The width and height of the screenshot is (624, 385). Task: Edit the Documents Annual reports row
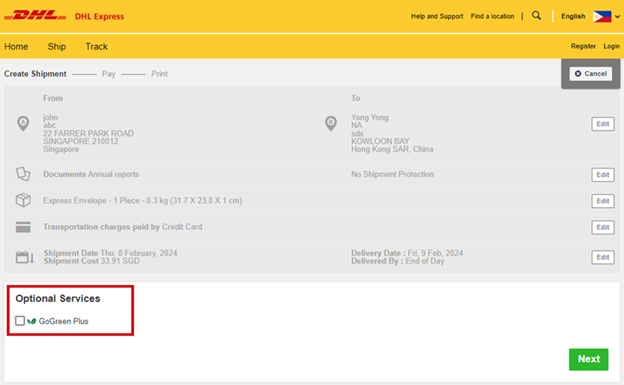point(603,174)
